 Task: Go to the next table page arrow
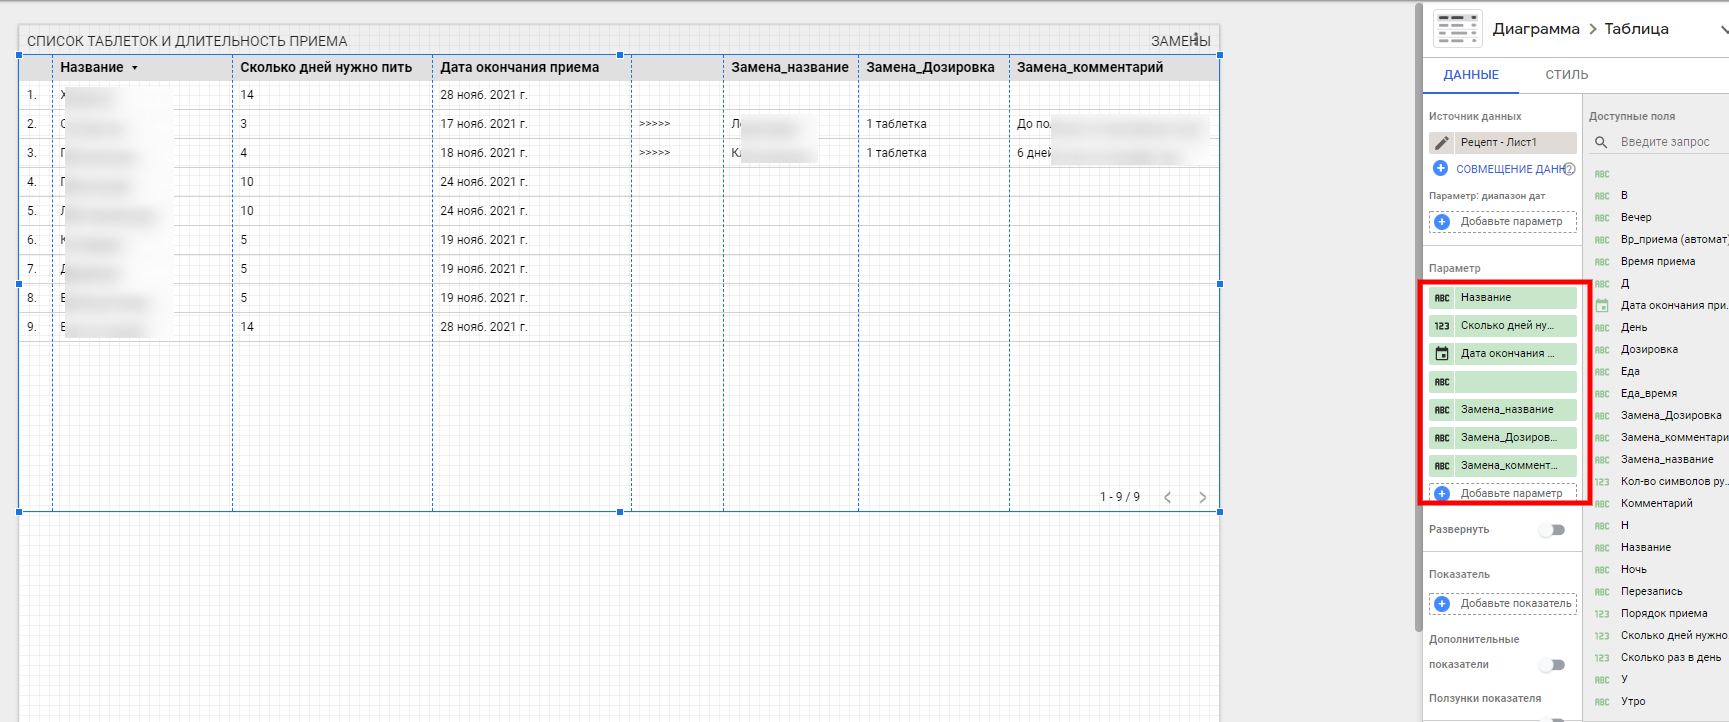[1202, 497]
